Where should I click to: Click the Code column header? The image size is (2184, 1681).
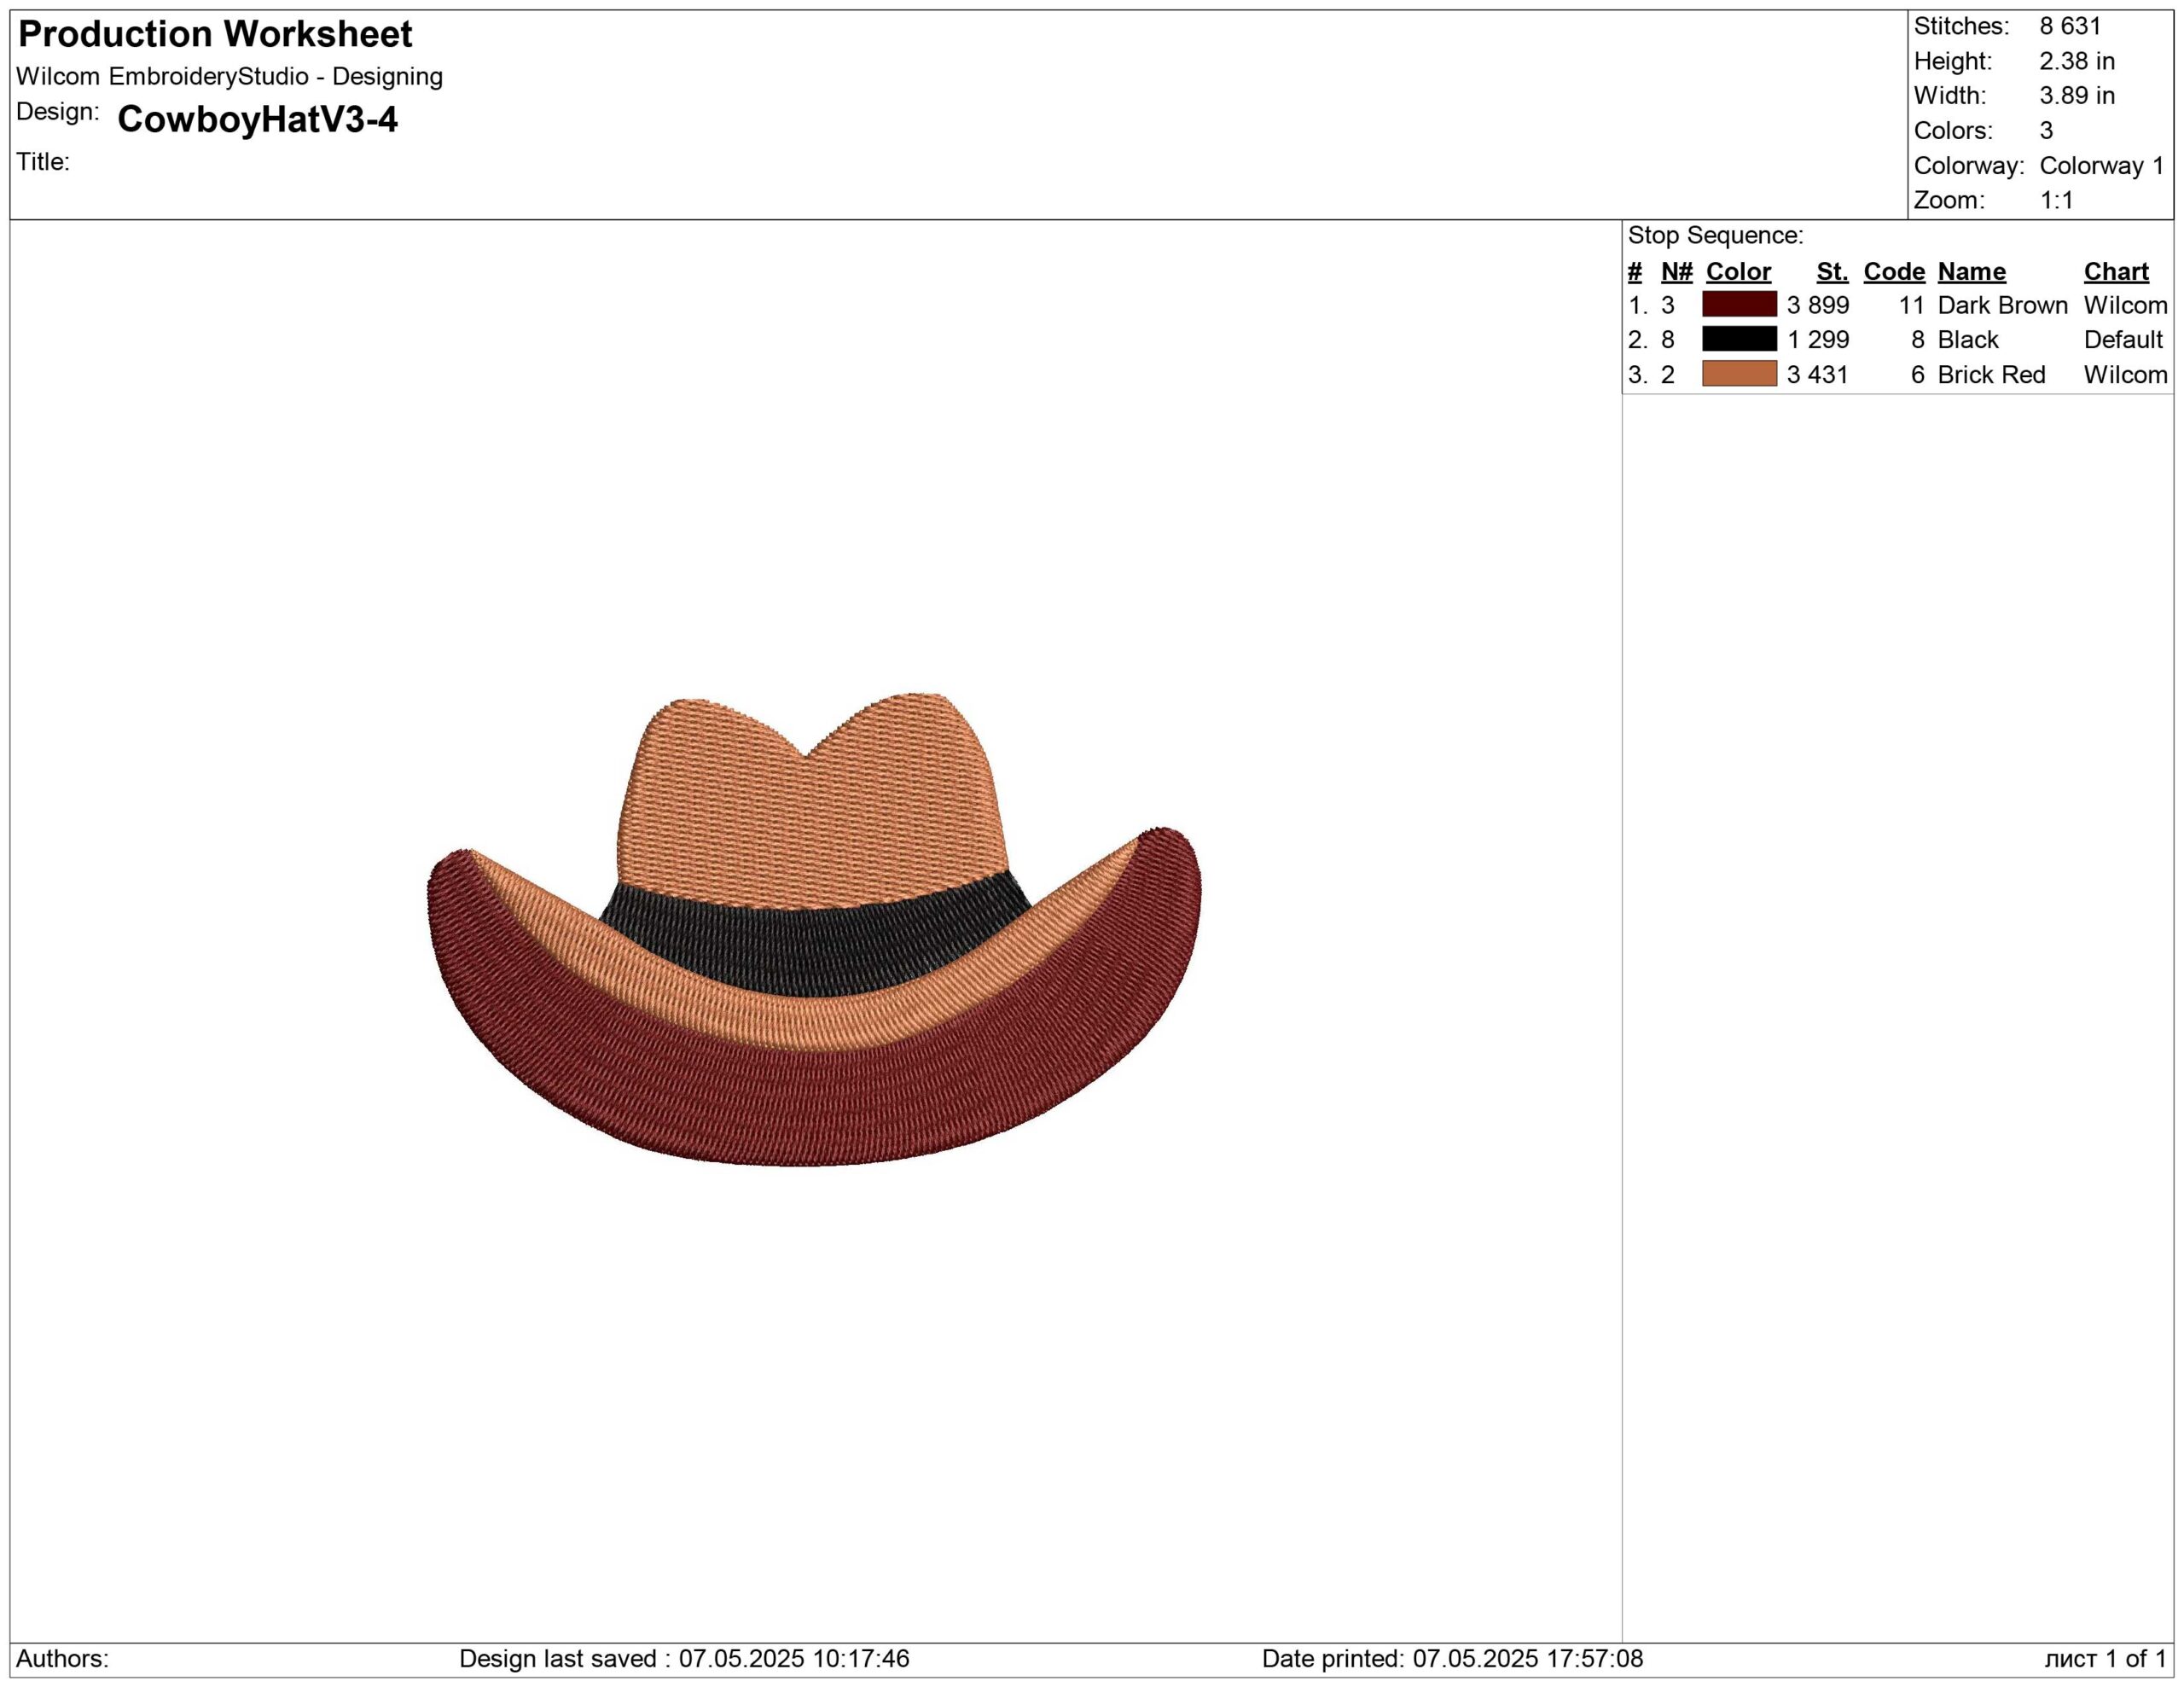click(1894, 272)
